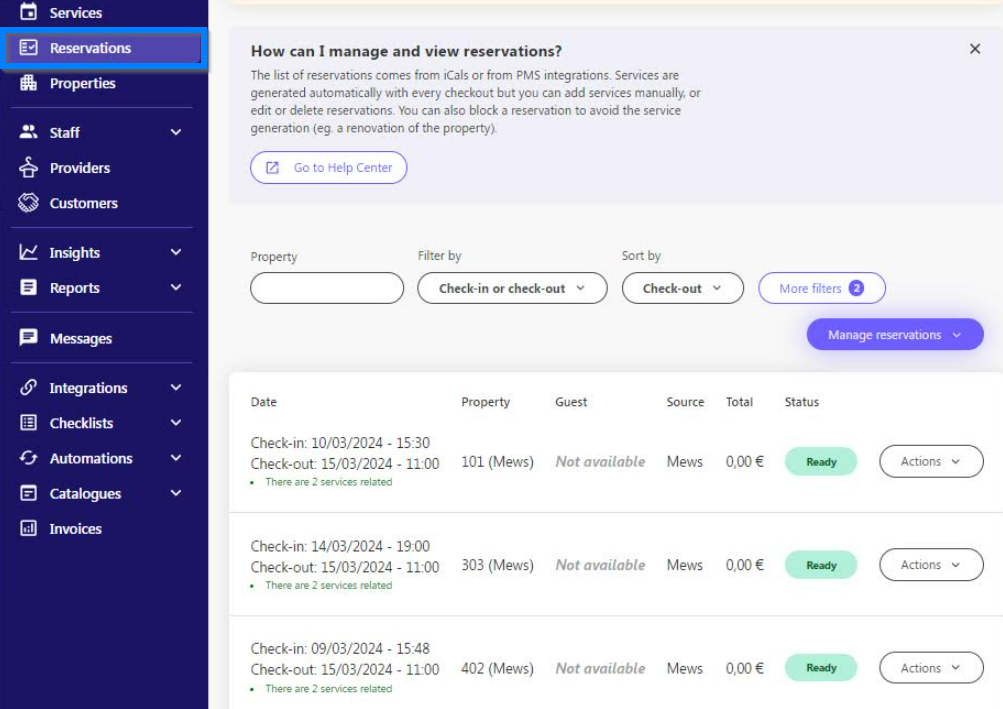1003x709 pixels.
Task: Expand the Reports submenu chevron
Action: [176, 288]
